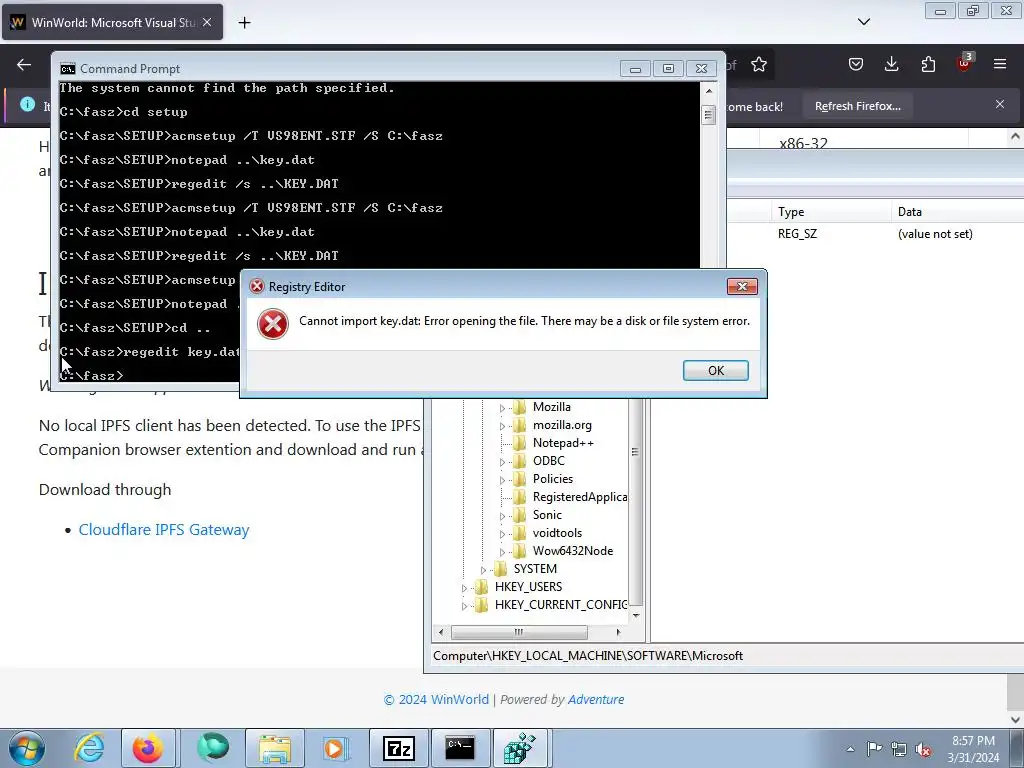The width and height of the screenshot is (1024, 768).
Task: Expand the SYSTEM registry key
Action: click(x=483, y=569)
